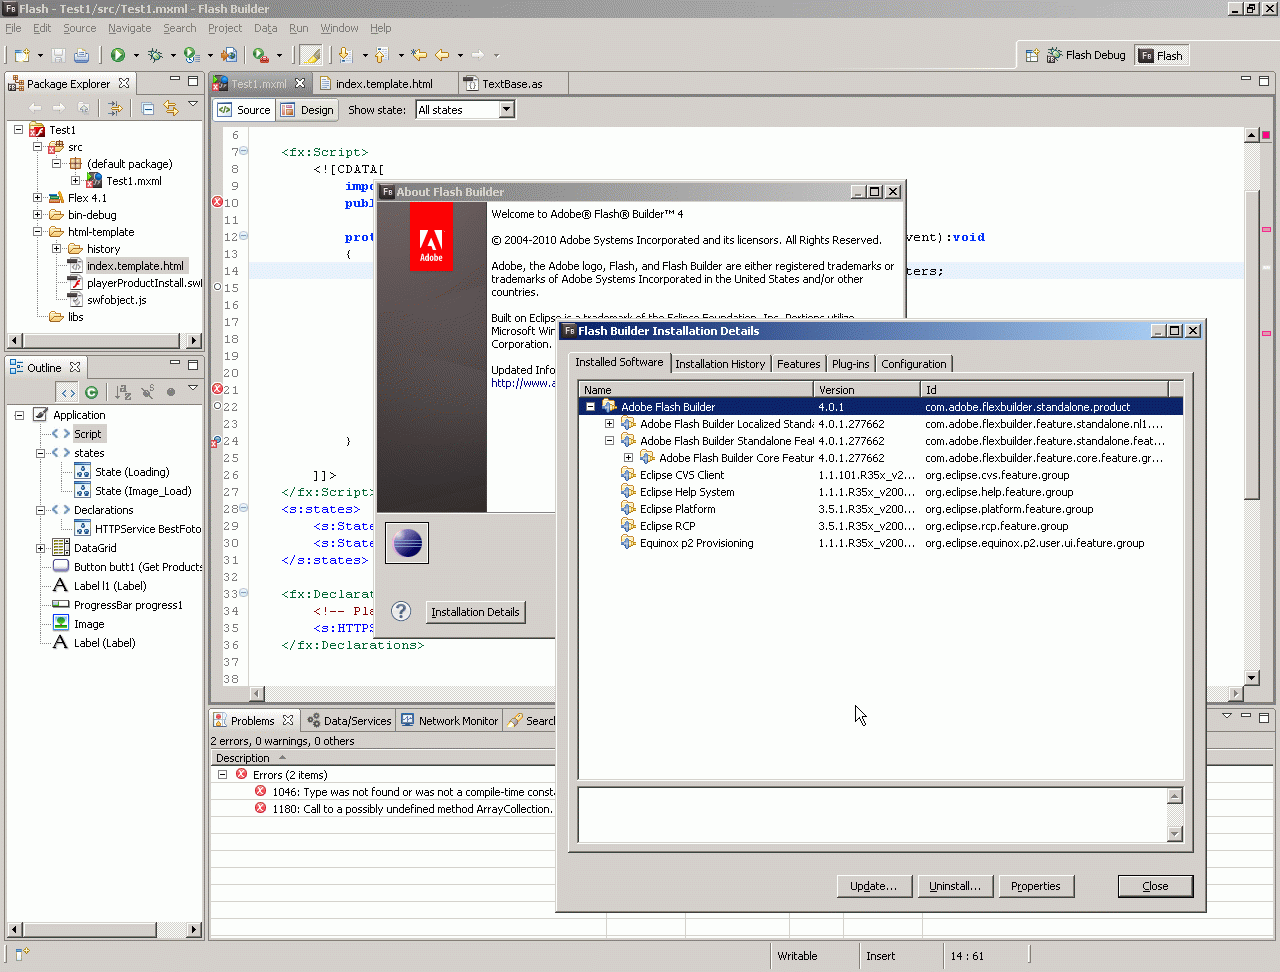The image size is (1280, 972).
Task: Expand the bin-debug folder
Action: click(x=37, y=215)
